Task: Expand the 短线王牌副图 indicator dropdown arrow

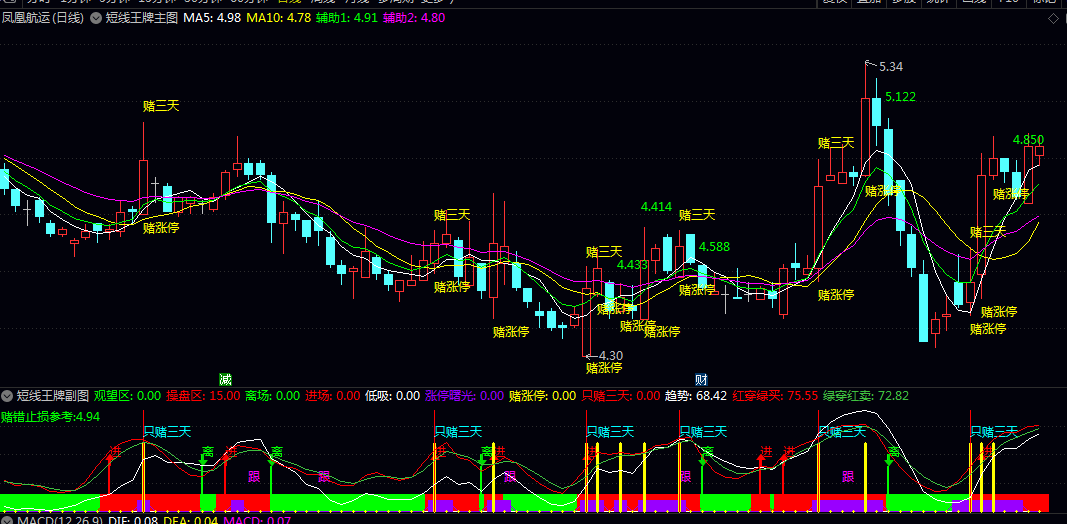Action: pyautogui.click(x=7, y=395)
